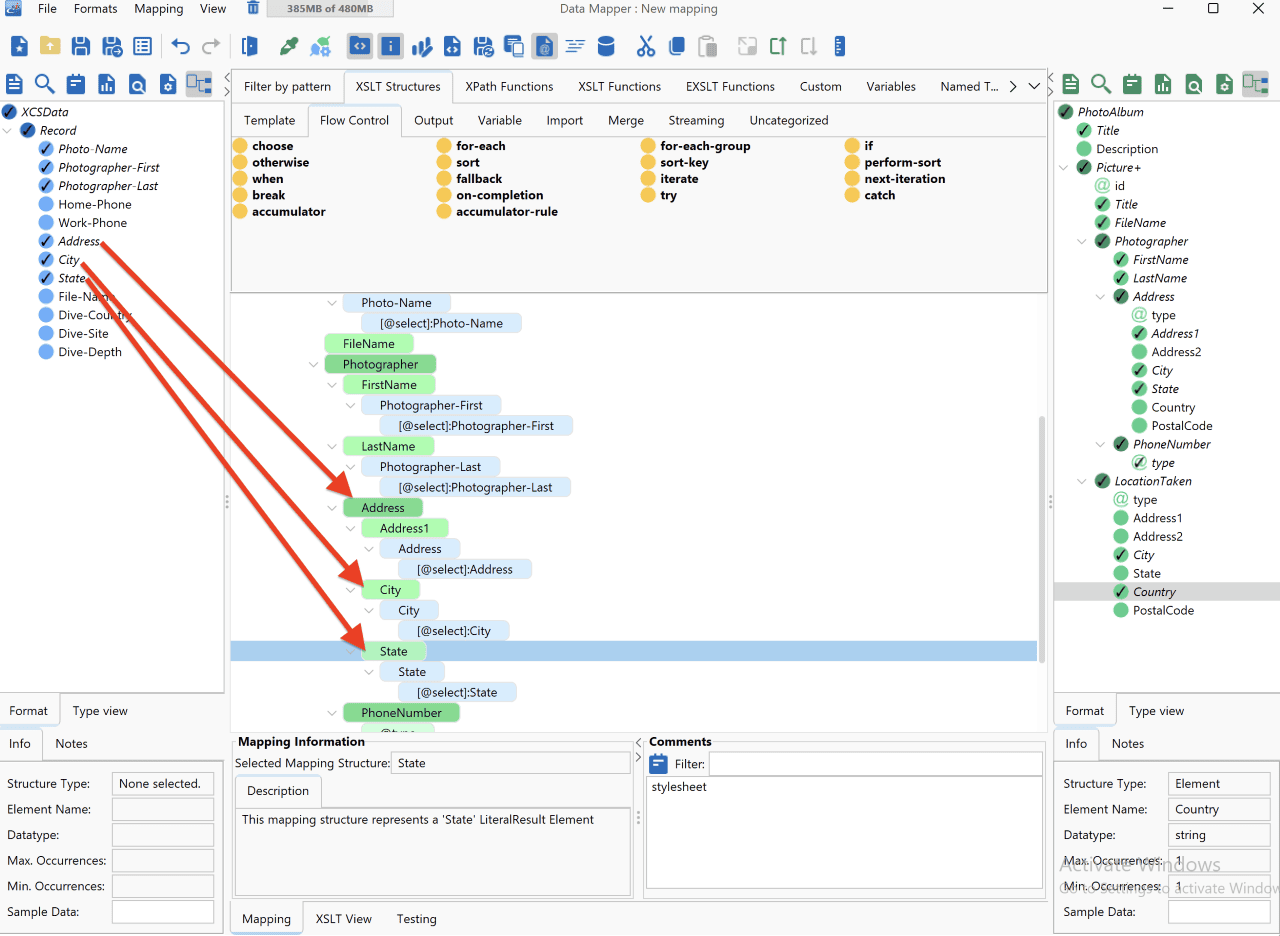Screen dimensions: 1280x936
Task: Show more tabs with the right arrow
Action: (x=1013, y=86)
